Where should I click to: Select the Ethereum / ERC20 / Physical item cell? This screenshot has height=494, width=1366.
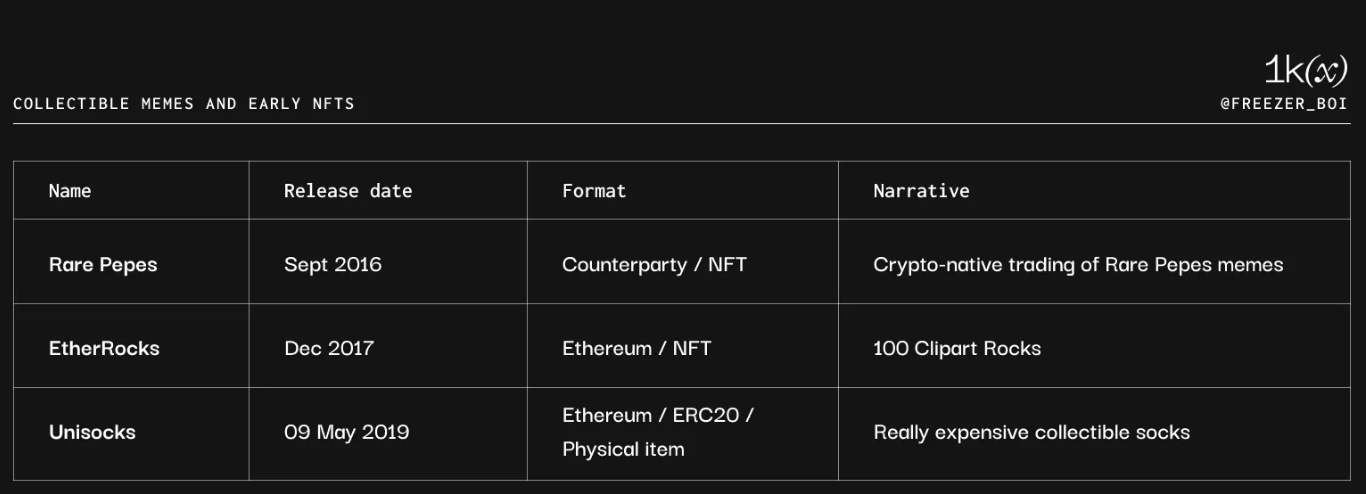658,432
